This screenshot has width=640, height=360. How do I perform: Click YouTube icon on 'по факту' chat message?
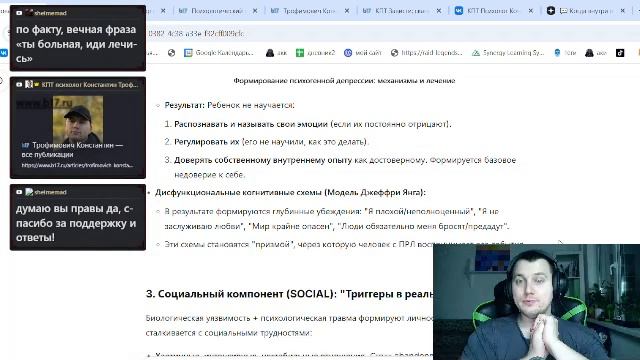pos(19,13)
